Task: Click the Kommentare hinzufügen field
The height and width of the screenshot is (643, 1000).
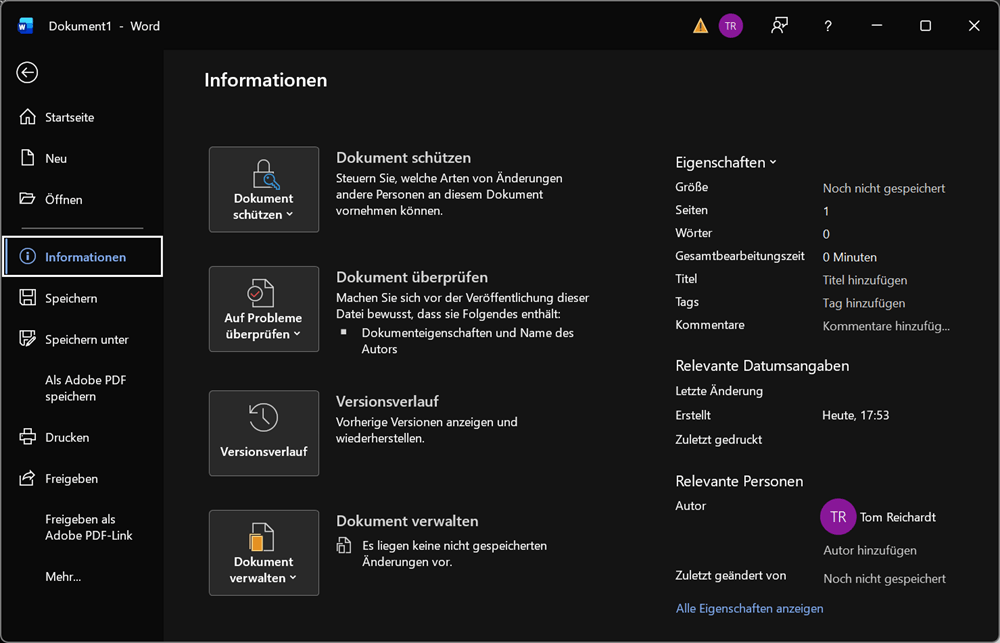Action: (x=886, y=326)
